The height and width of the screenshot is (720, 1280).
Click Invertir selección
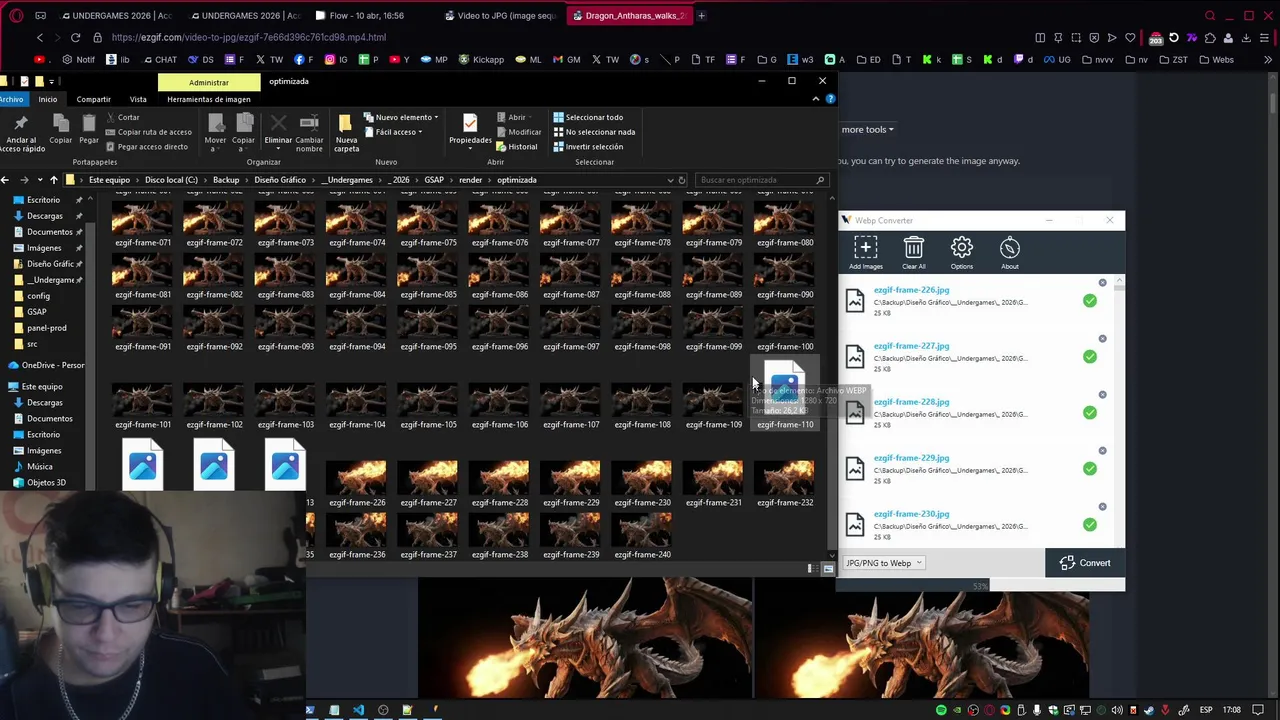point(588,147)
